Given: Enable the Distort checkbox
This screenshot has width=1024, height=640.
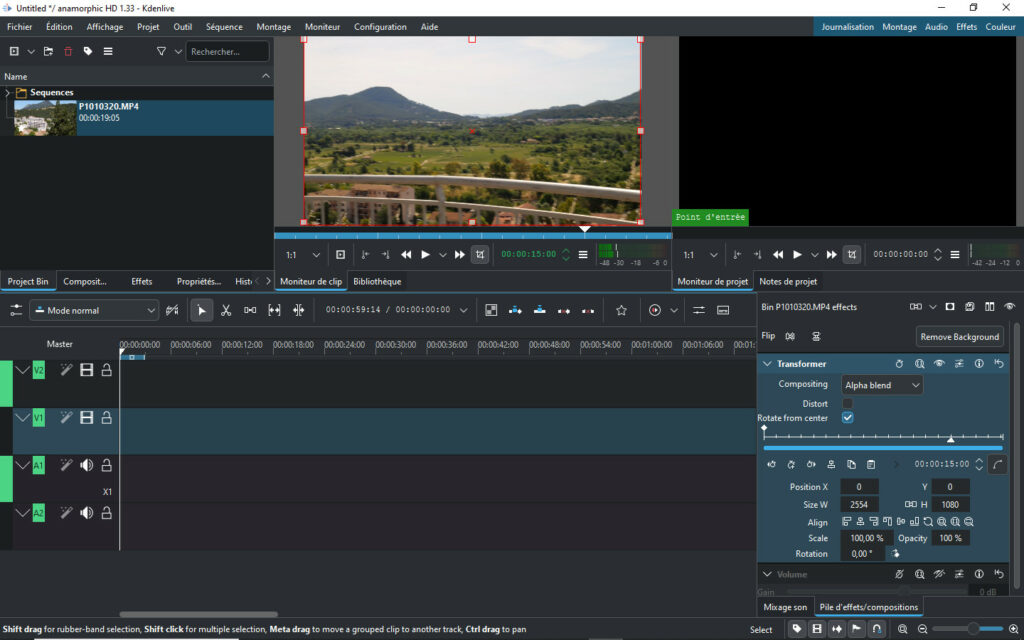Looking at the screenshot, I should click(x=847, y=404).
